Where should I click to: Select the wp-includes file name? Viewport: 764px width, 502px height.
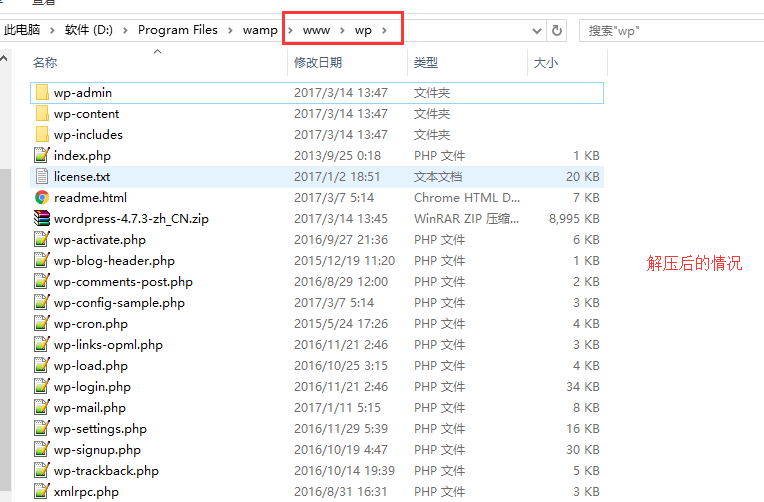pyautogui.click(x=88, y=135)
